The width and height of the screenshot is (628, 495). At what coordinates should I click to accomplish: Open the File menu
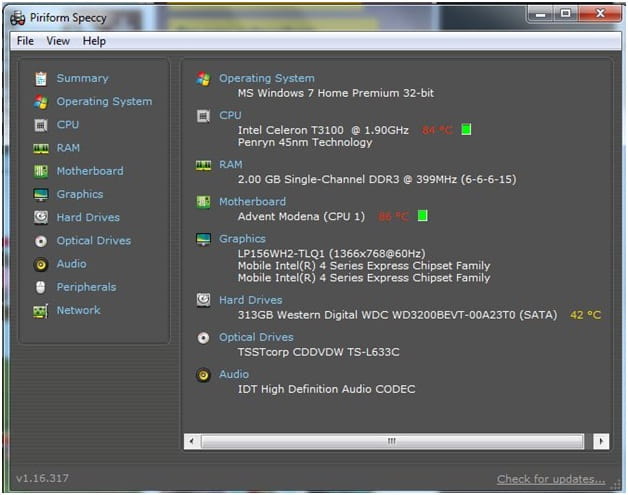point(25,41)
